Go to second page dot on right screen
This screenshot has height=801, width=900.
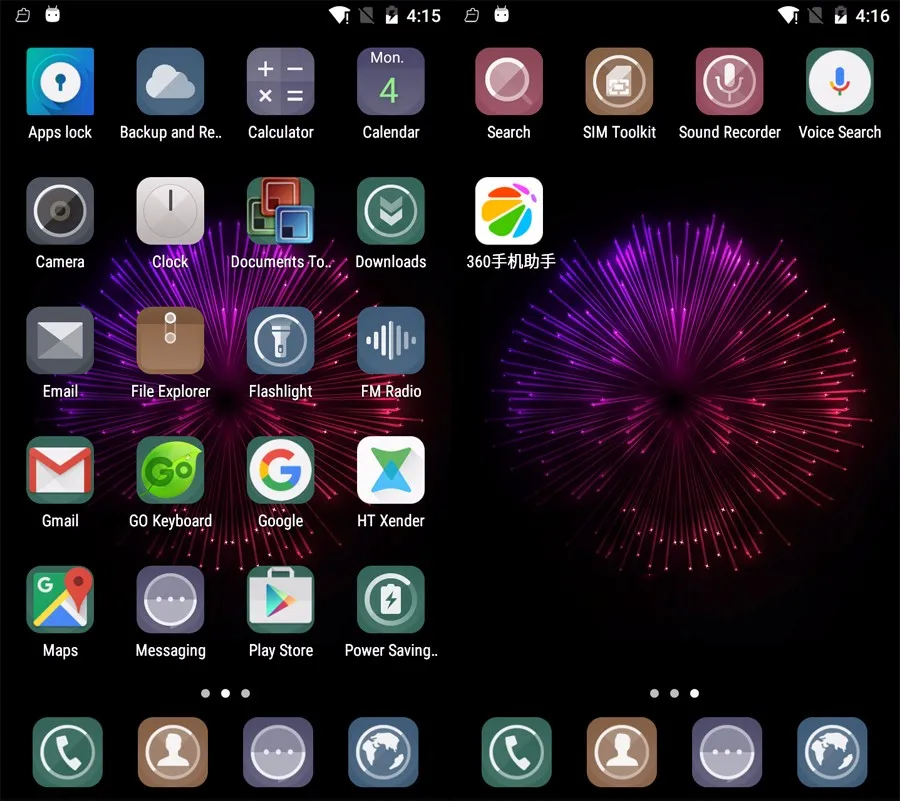674,693
